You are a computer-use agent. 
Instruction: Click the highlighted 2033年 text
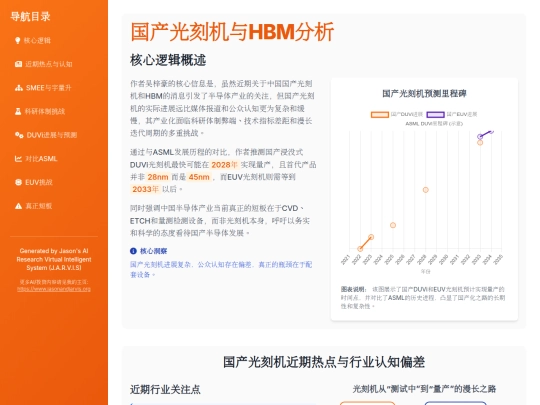click(146, 189)
